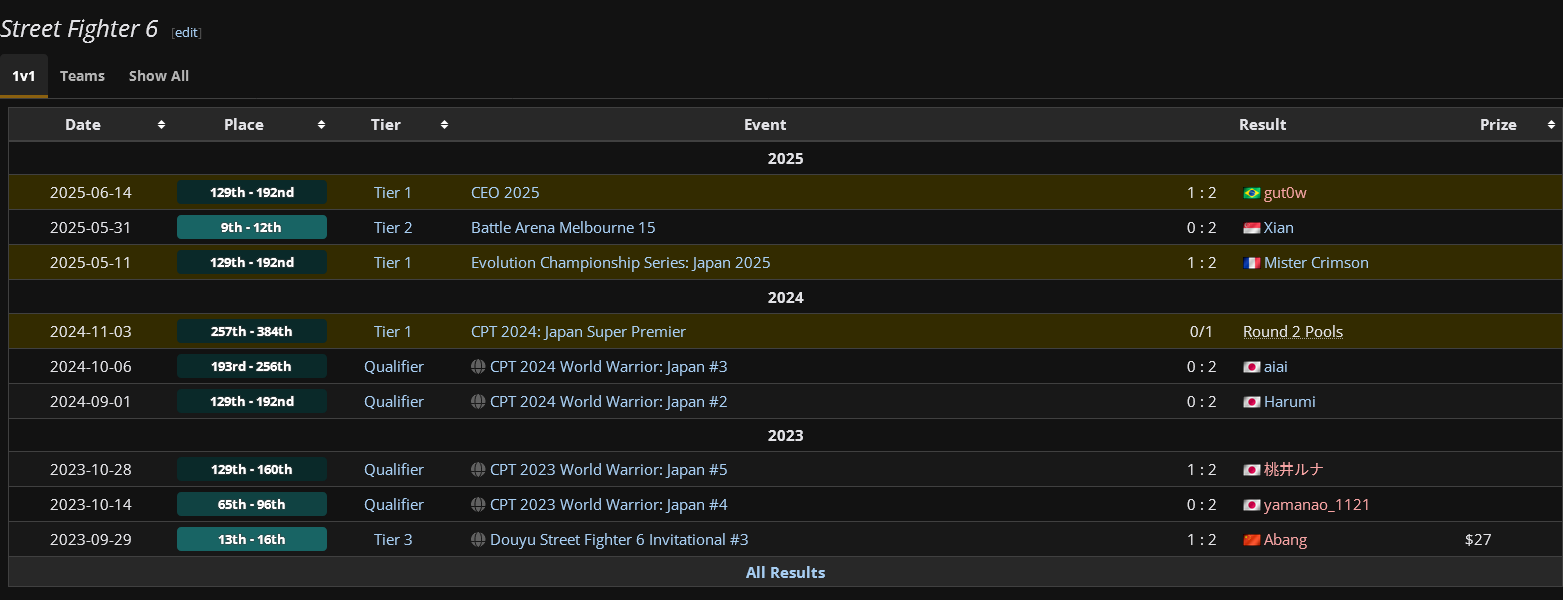Click the China flag next to Abang

(1251, 540)
